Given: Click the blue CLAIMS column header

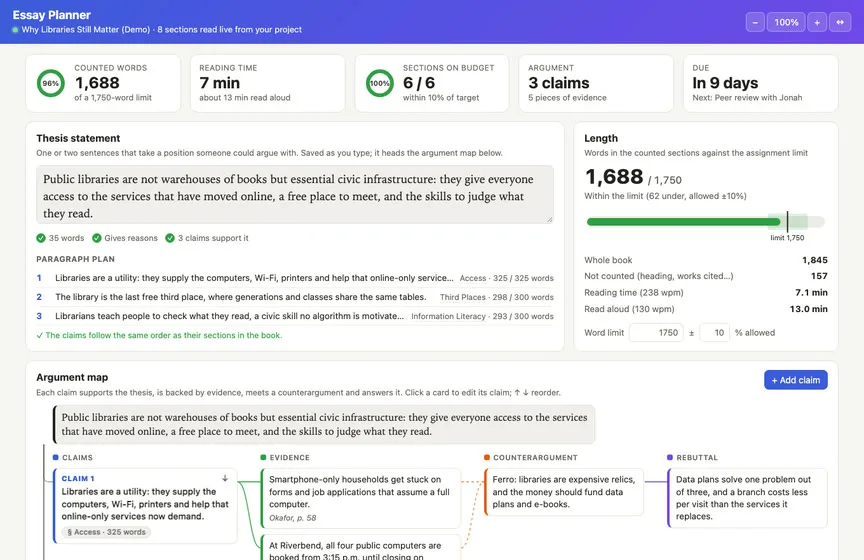Looking at the screenshot, I should tap(73, 457).
